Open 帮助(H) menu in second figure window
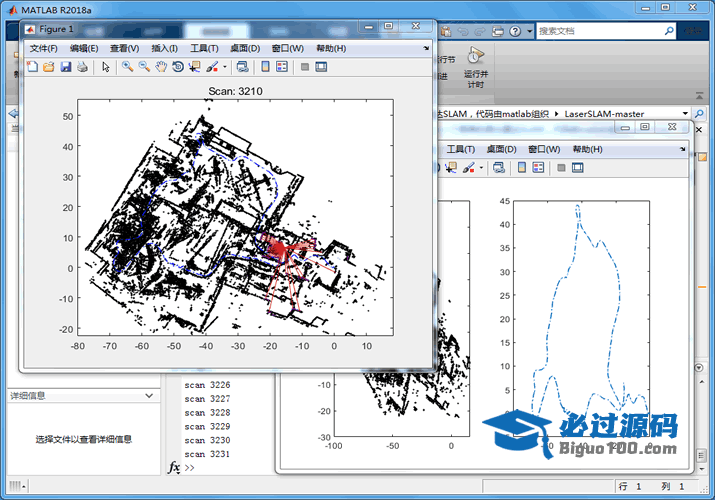The image size is (715, 500). 587,149
